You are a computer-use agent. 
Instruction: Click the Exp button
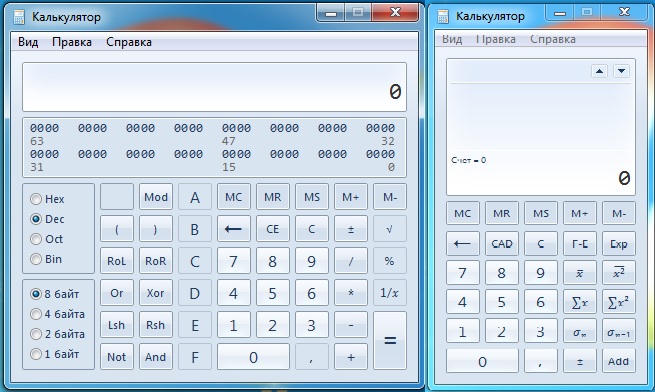click(619, 243)
